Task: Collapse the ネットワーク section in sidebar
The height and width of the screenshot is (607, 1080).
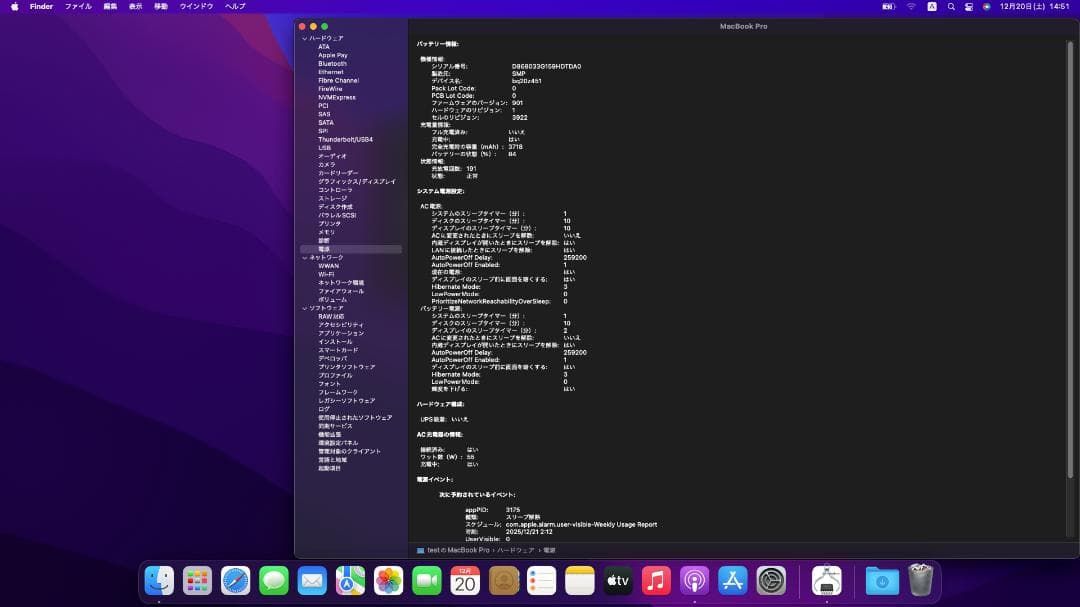Action: pyautogui.click(x=304, y=256)
